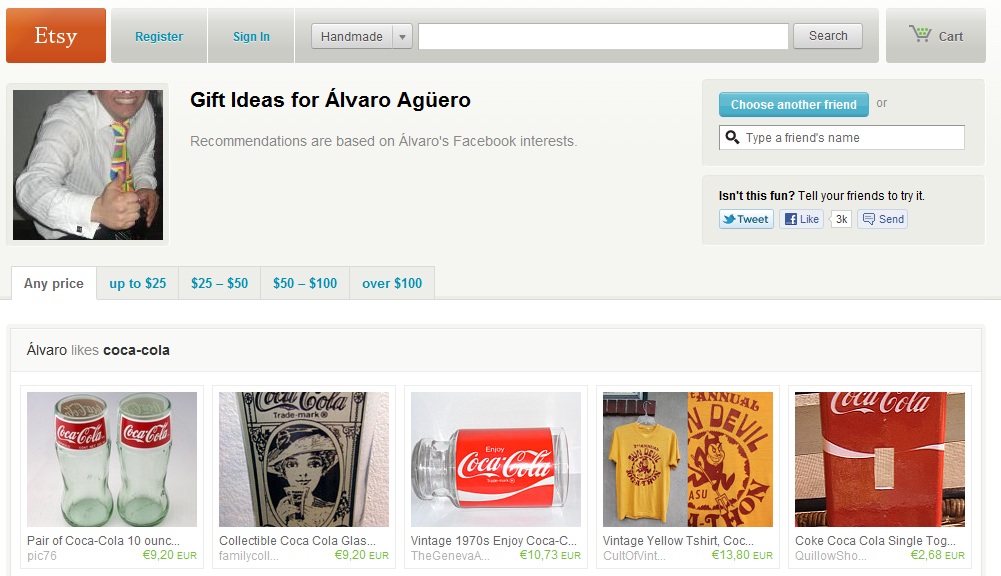Click the Register link
The width and height of the screenshot is (1001, 576).
coord(159,36)
